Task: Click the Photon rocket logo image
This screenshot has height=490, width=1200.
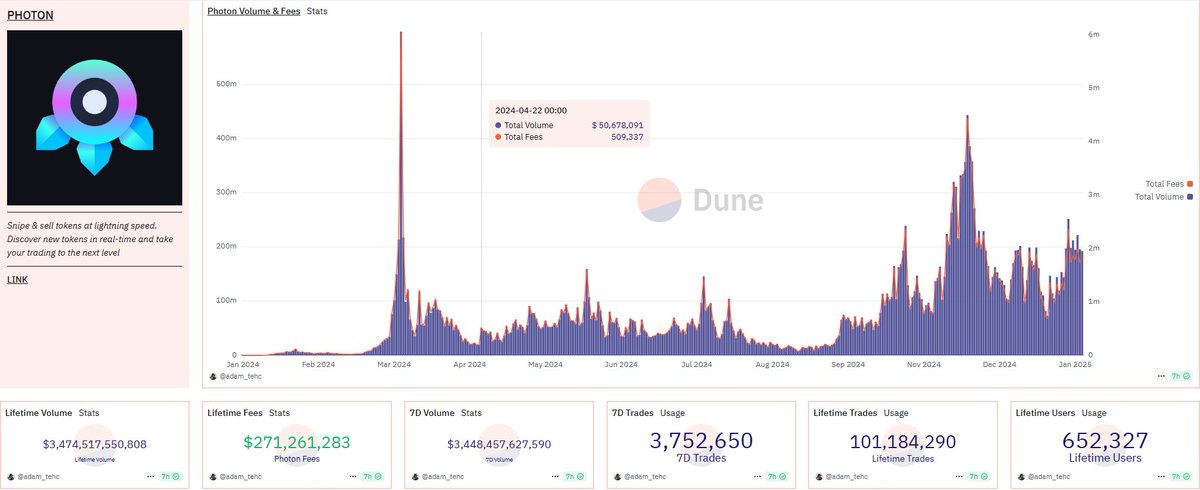Action: [x=94, y=118]
